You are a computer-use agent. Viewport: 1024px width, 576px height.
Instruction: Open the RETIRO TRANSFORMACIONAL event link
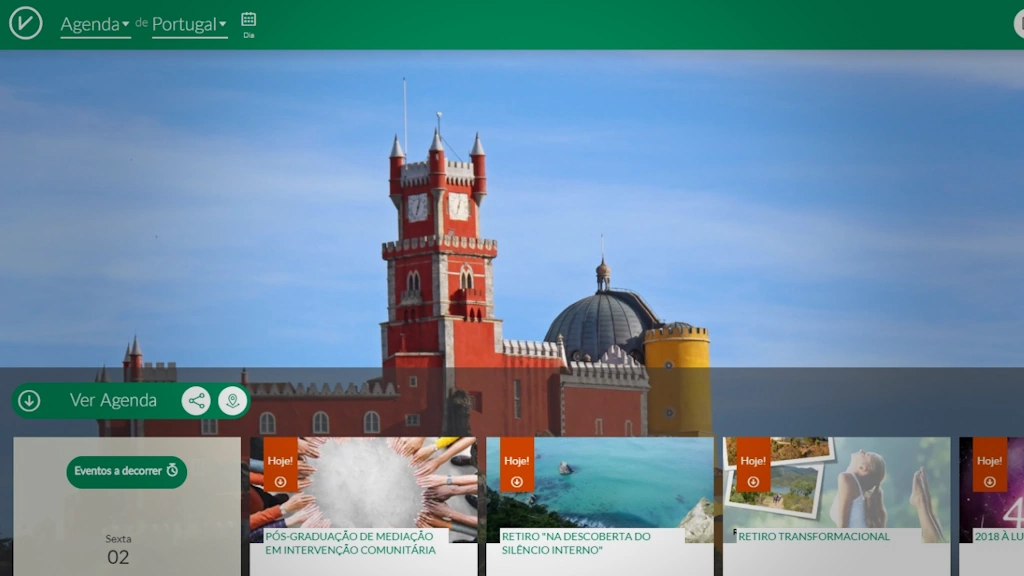(812, 536)
